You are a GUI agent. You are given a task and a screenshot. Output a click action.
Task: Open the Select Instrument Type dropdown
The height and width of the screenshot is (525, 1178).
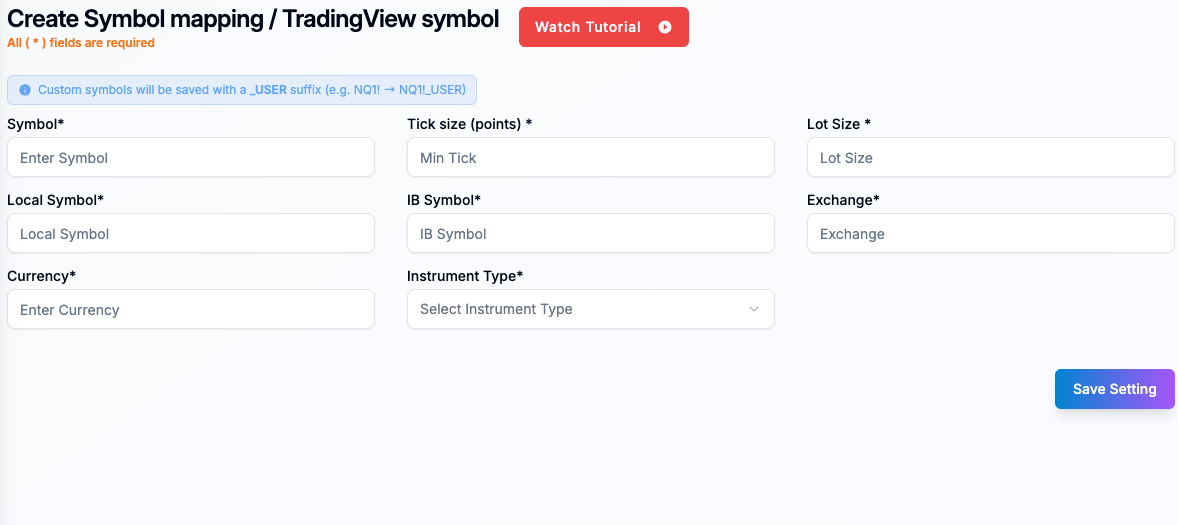tap(591, 309)
